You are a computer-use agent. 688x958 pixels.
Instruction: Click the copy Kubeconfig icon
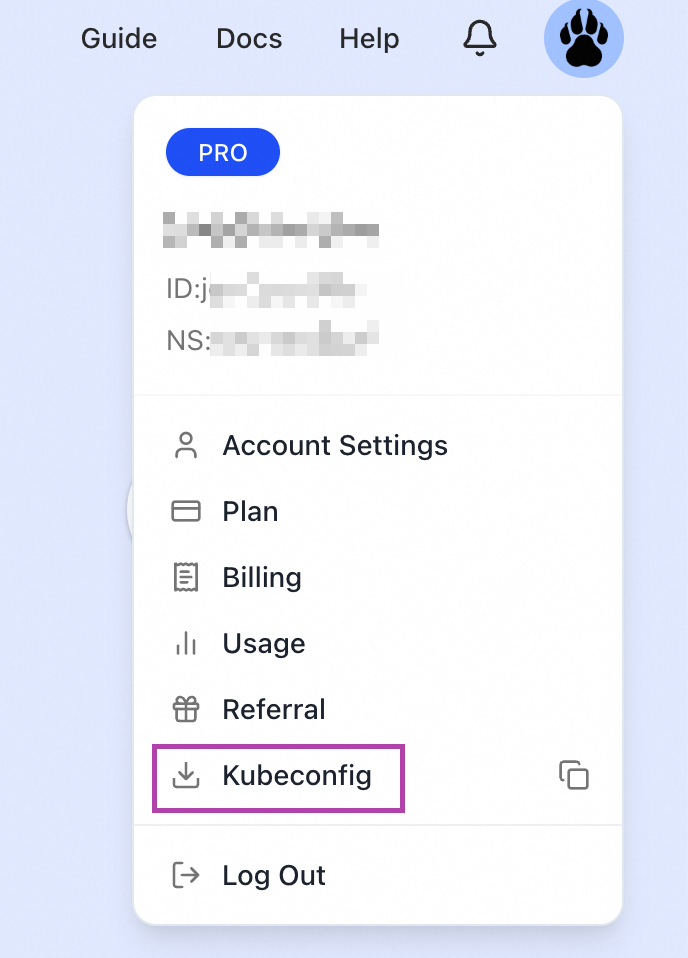coord(574,775)
